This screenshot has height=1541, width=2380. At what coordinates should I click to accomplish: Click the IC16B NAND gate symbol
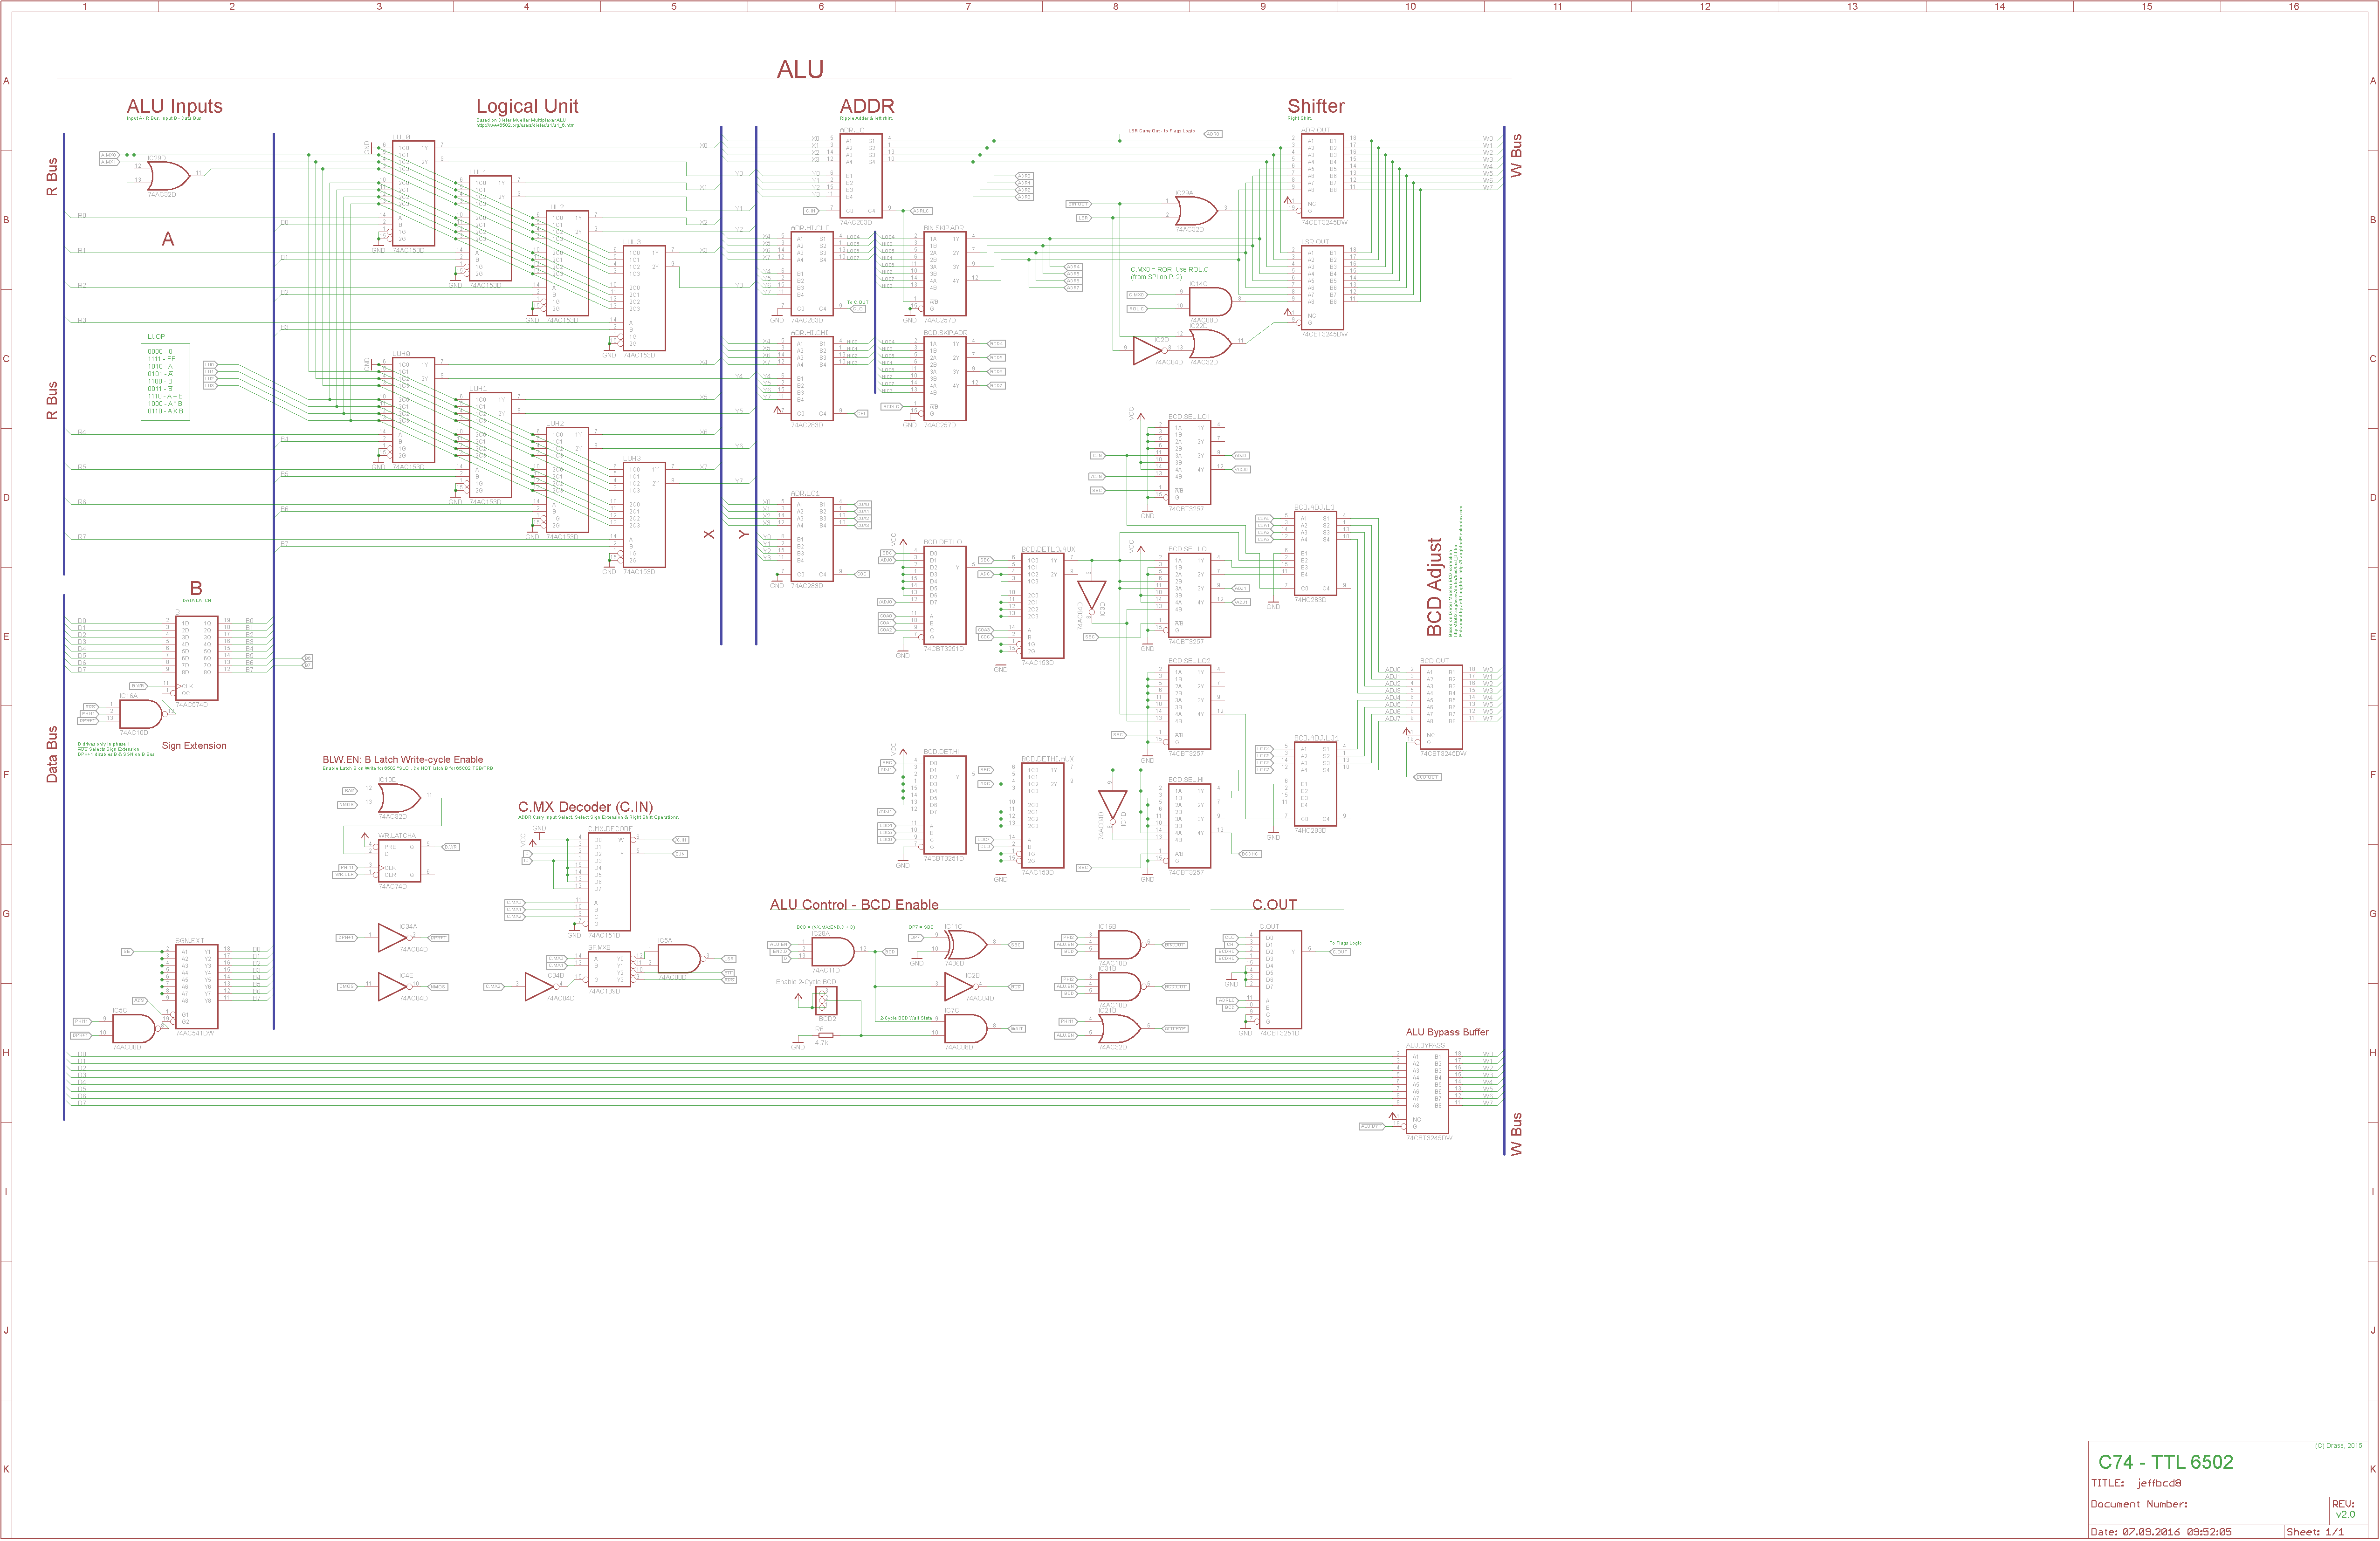tap(1118, 945)
